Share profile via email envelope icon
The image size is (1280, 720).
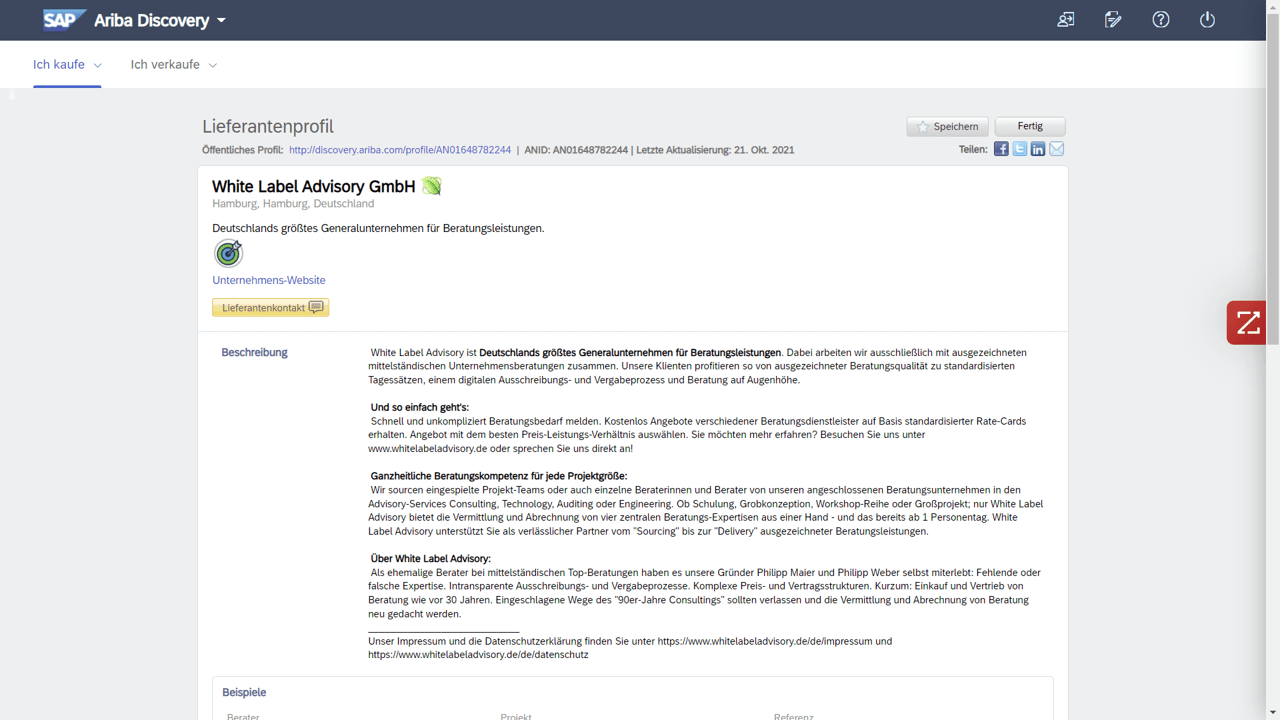[x=1056, y=149]
